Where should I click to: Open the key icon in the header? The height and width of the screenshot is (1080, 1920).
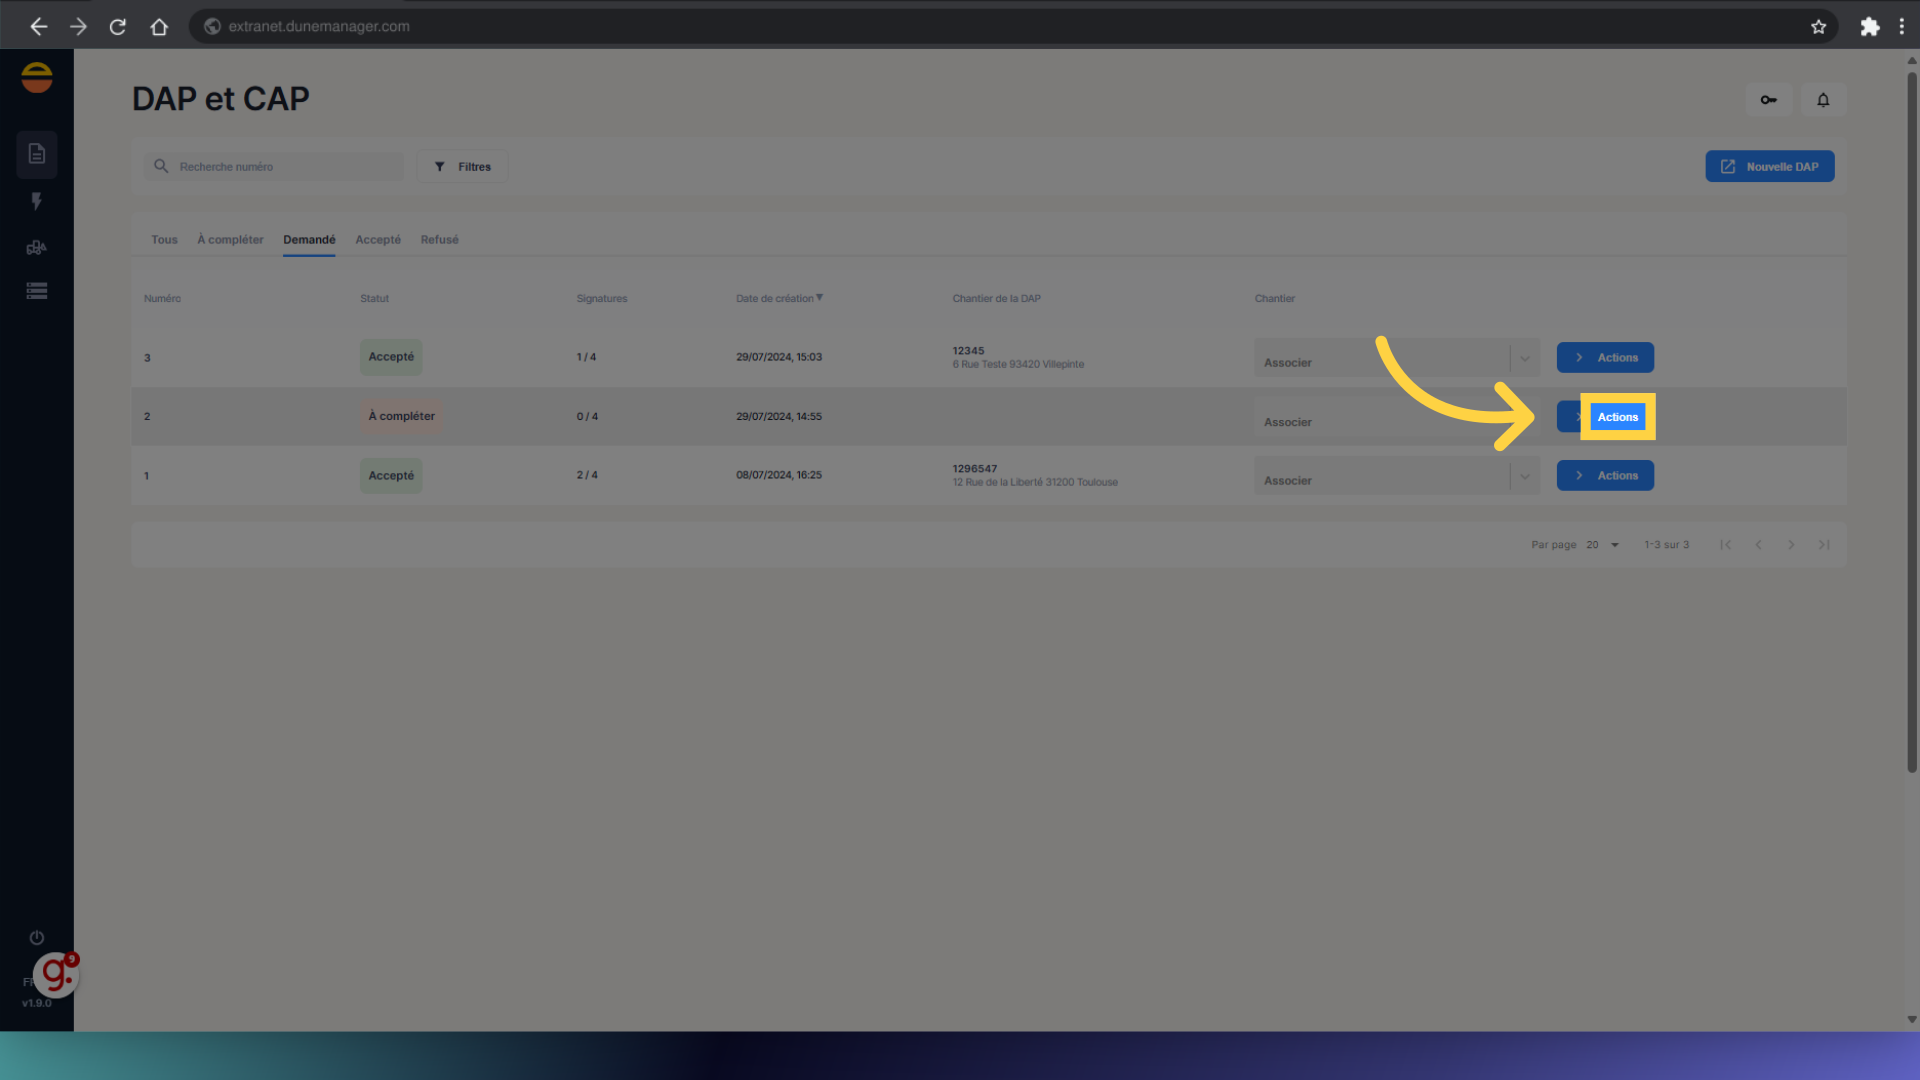(1768, 100)
